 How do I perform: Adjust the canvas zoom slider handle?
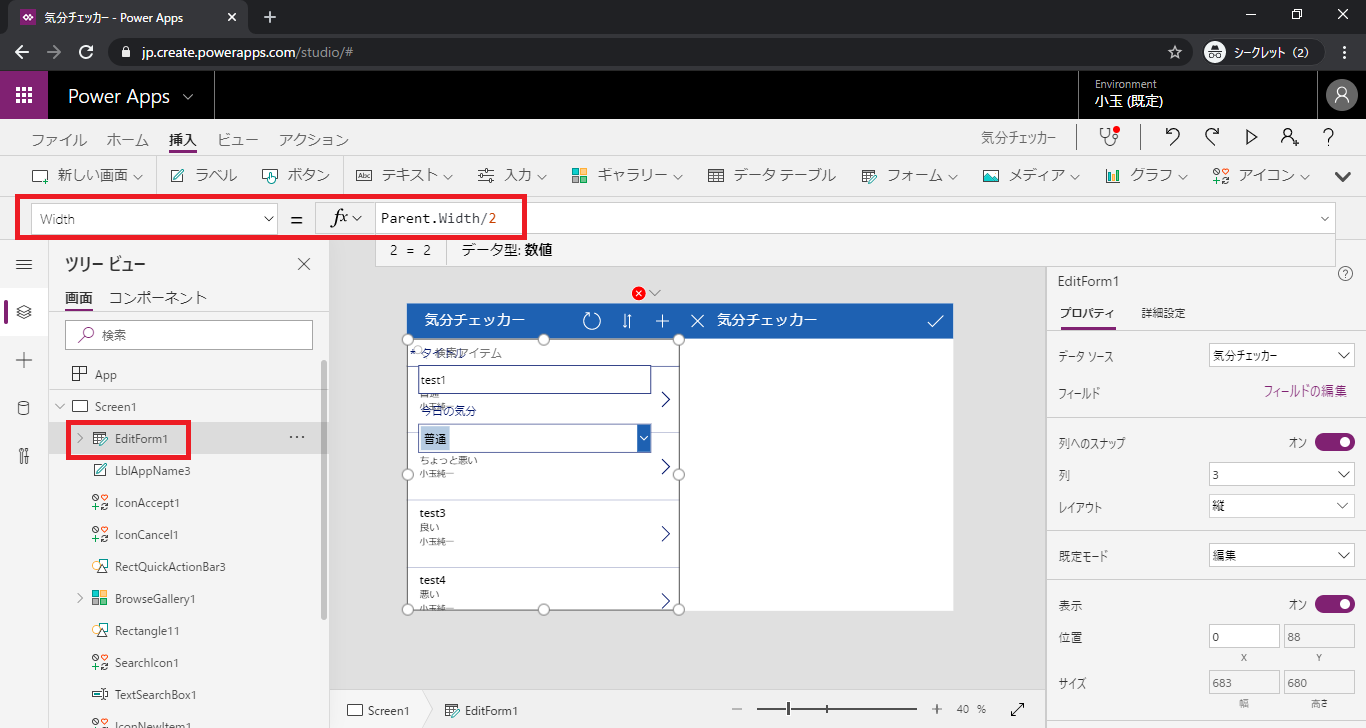pyautogui.click(x=789, y=709)
